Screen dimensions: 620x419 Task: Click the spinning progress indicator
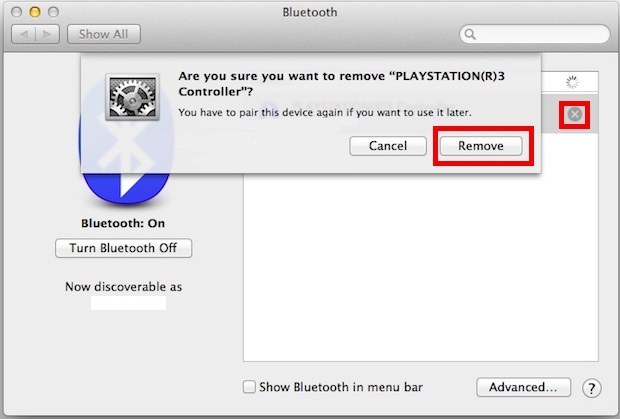click(x=572, y=82)
